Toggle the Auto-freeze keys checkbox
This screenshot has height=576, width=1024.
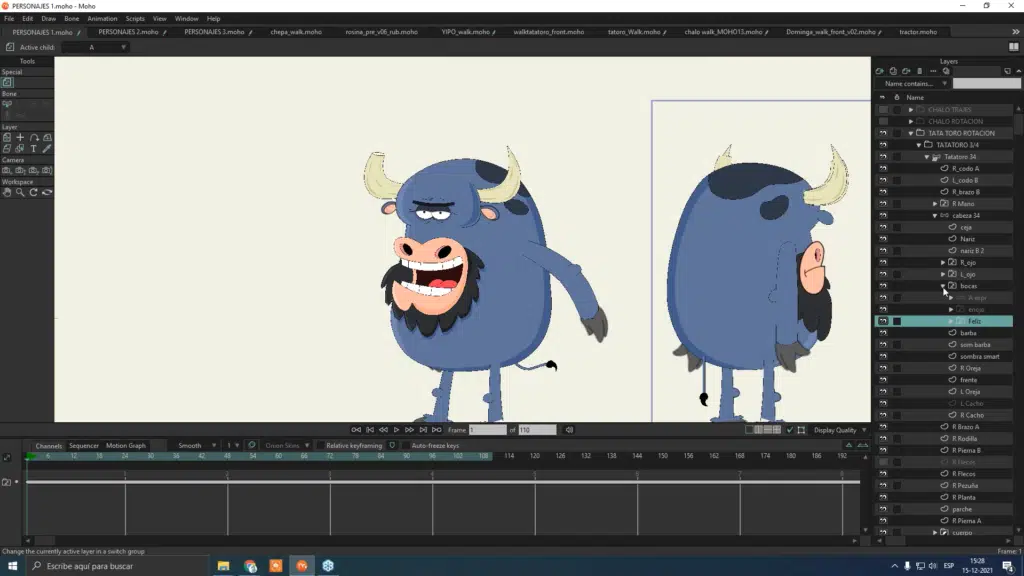(406, 445)
